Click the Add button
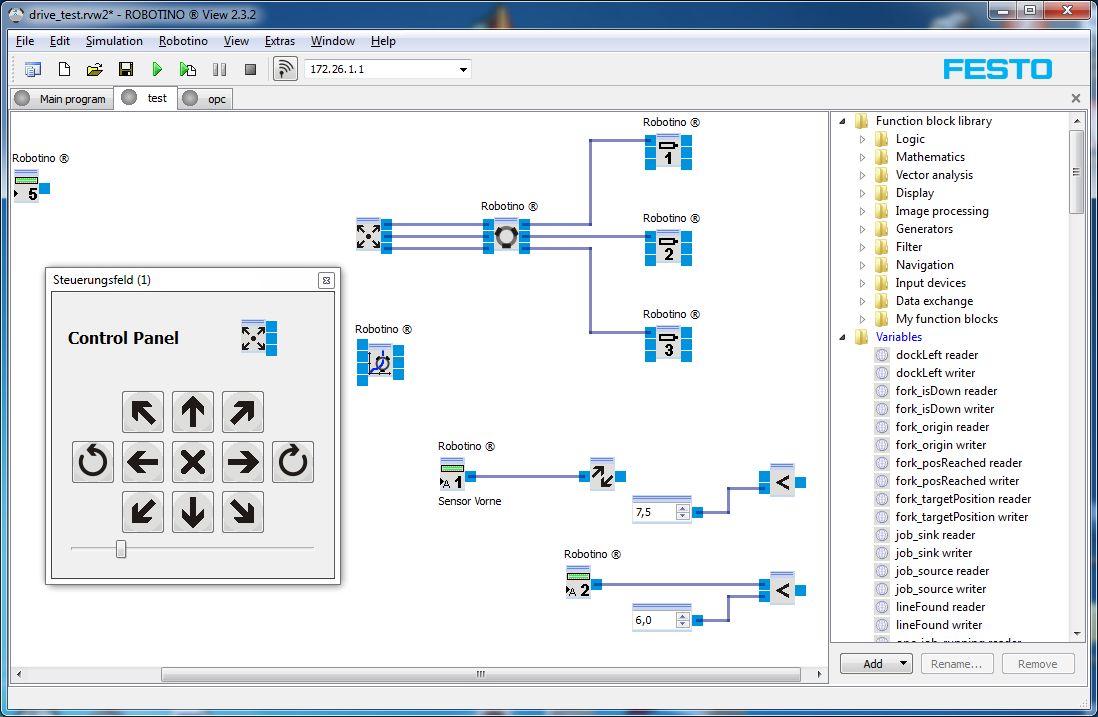The height and width of the screenshot is (717, 1098). click(x=873, y=664)
